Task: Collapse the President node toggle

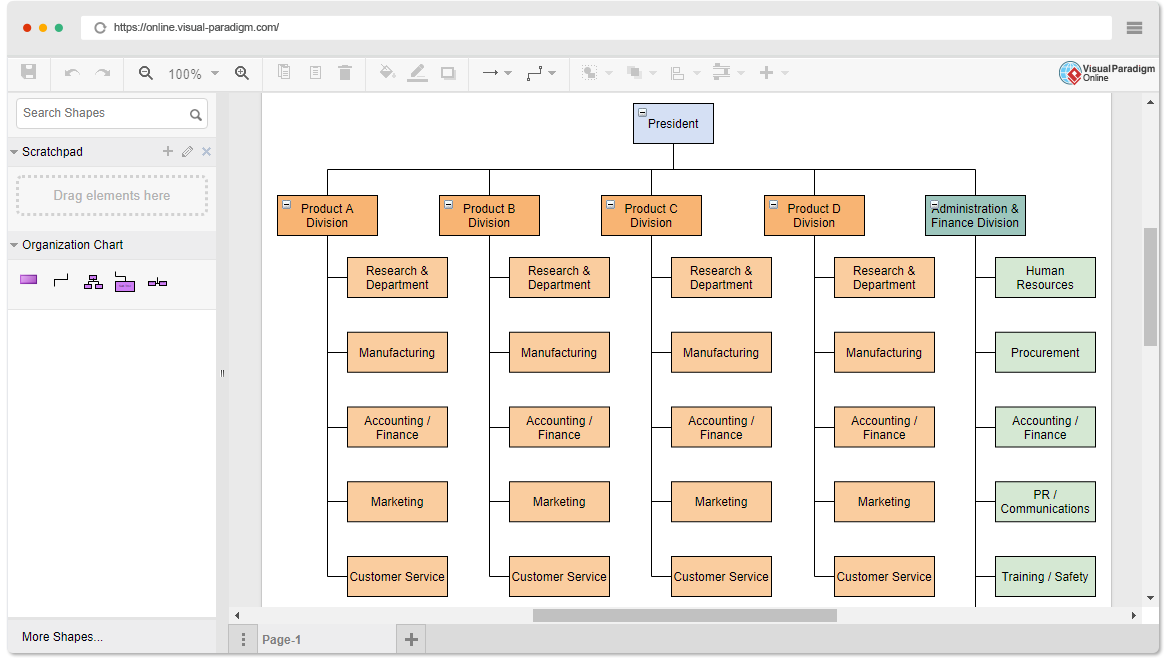Action: [x=642, y=113]
